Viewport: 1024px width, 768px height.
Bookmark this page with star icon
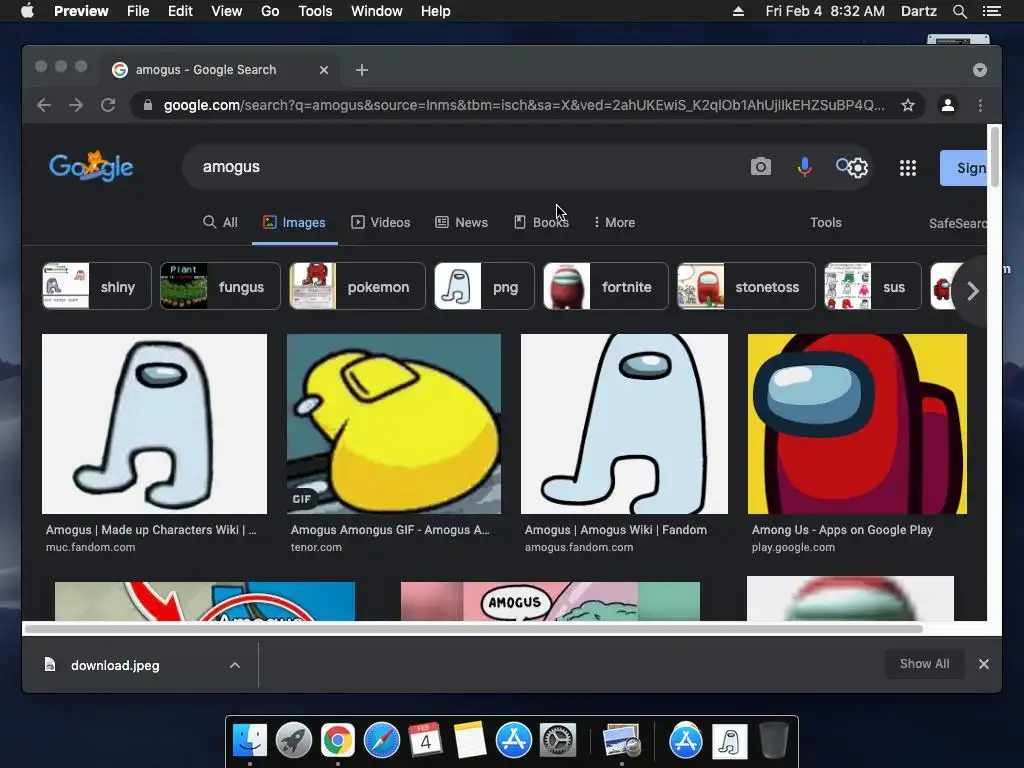[908, 105]
